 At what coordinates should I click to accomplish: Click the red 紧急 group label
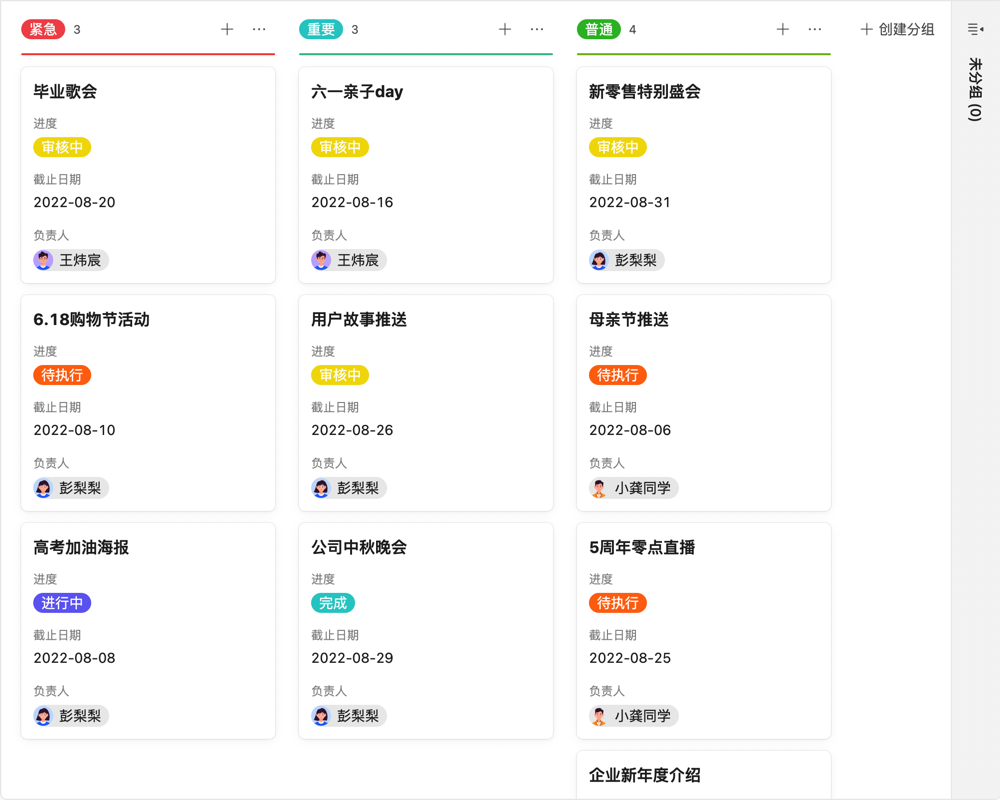(x=44, y=29)
